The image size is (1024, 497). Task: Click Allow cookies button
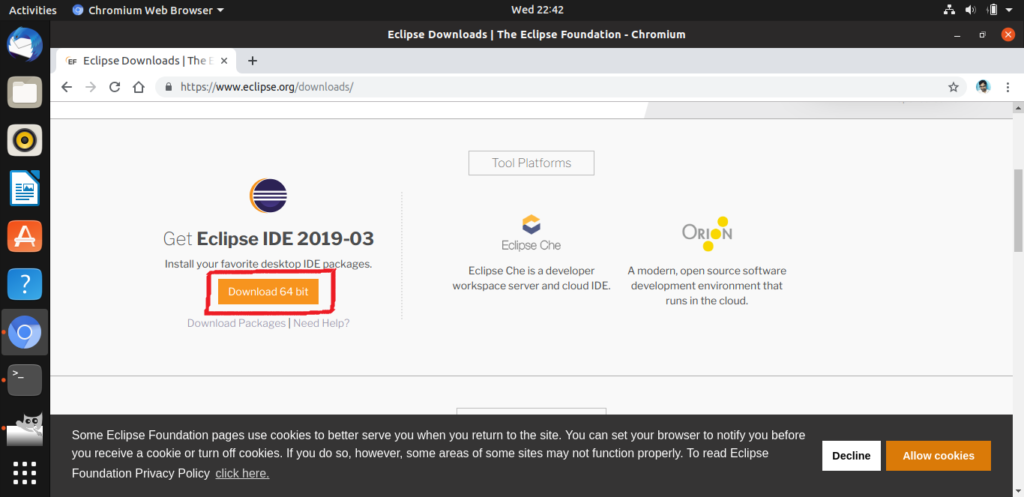click(938, 456)
